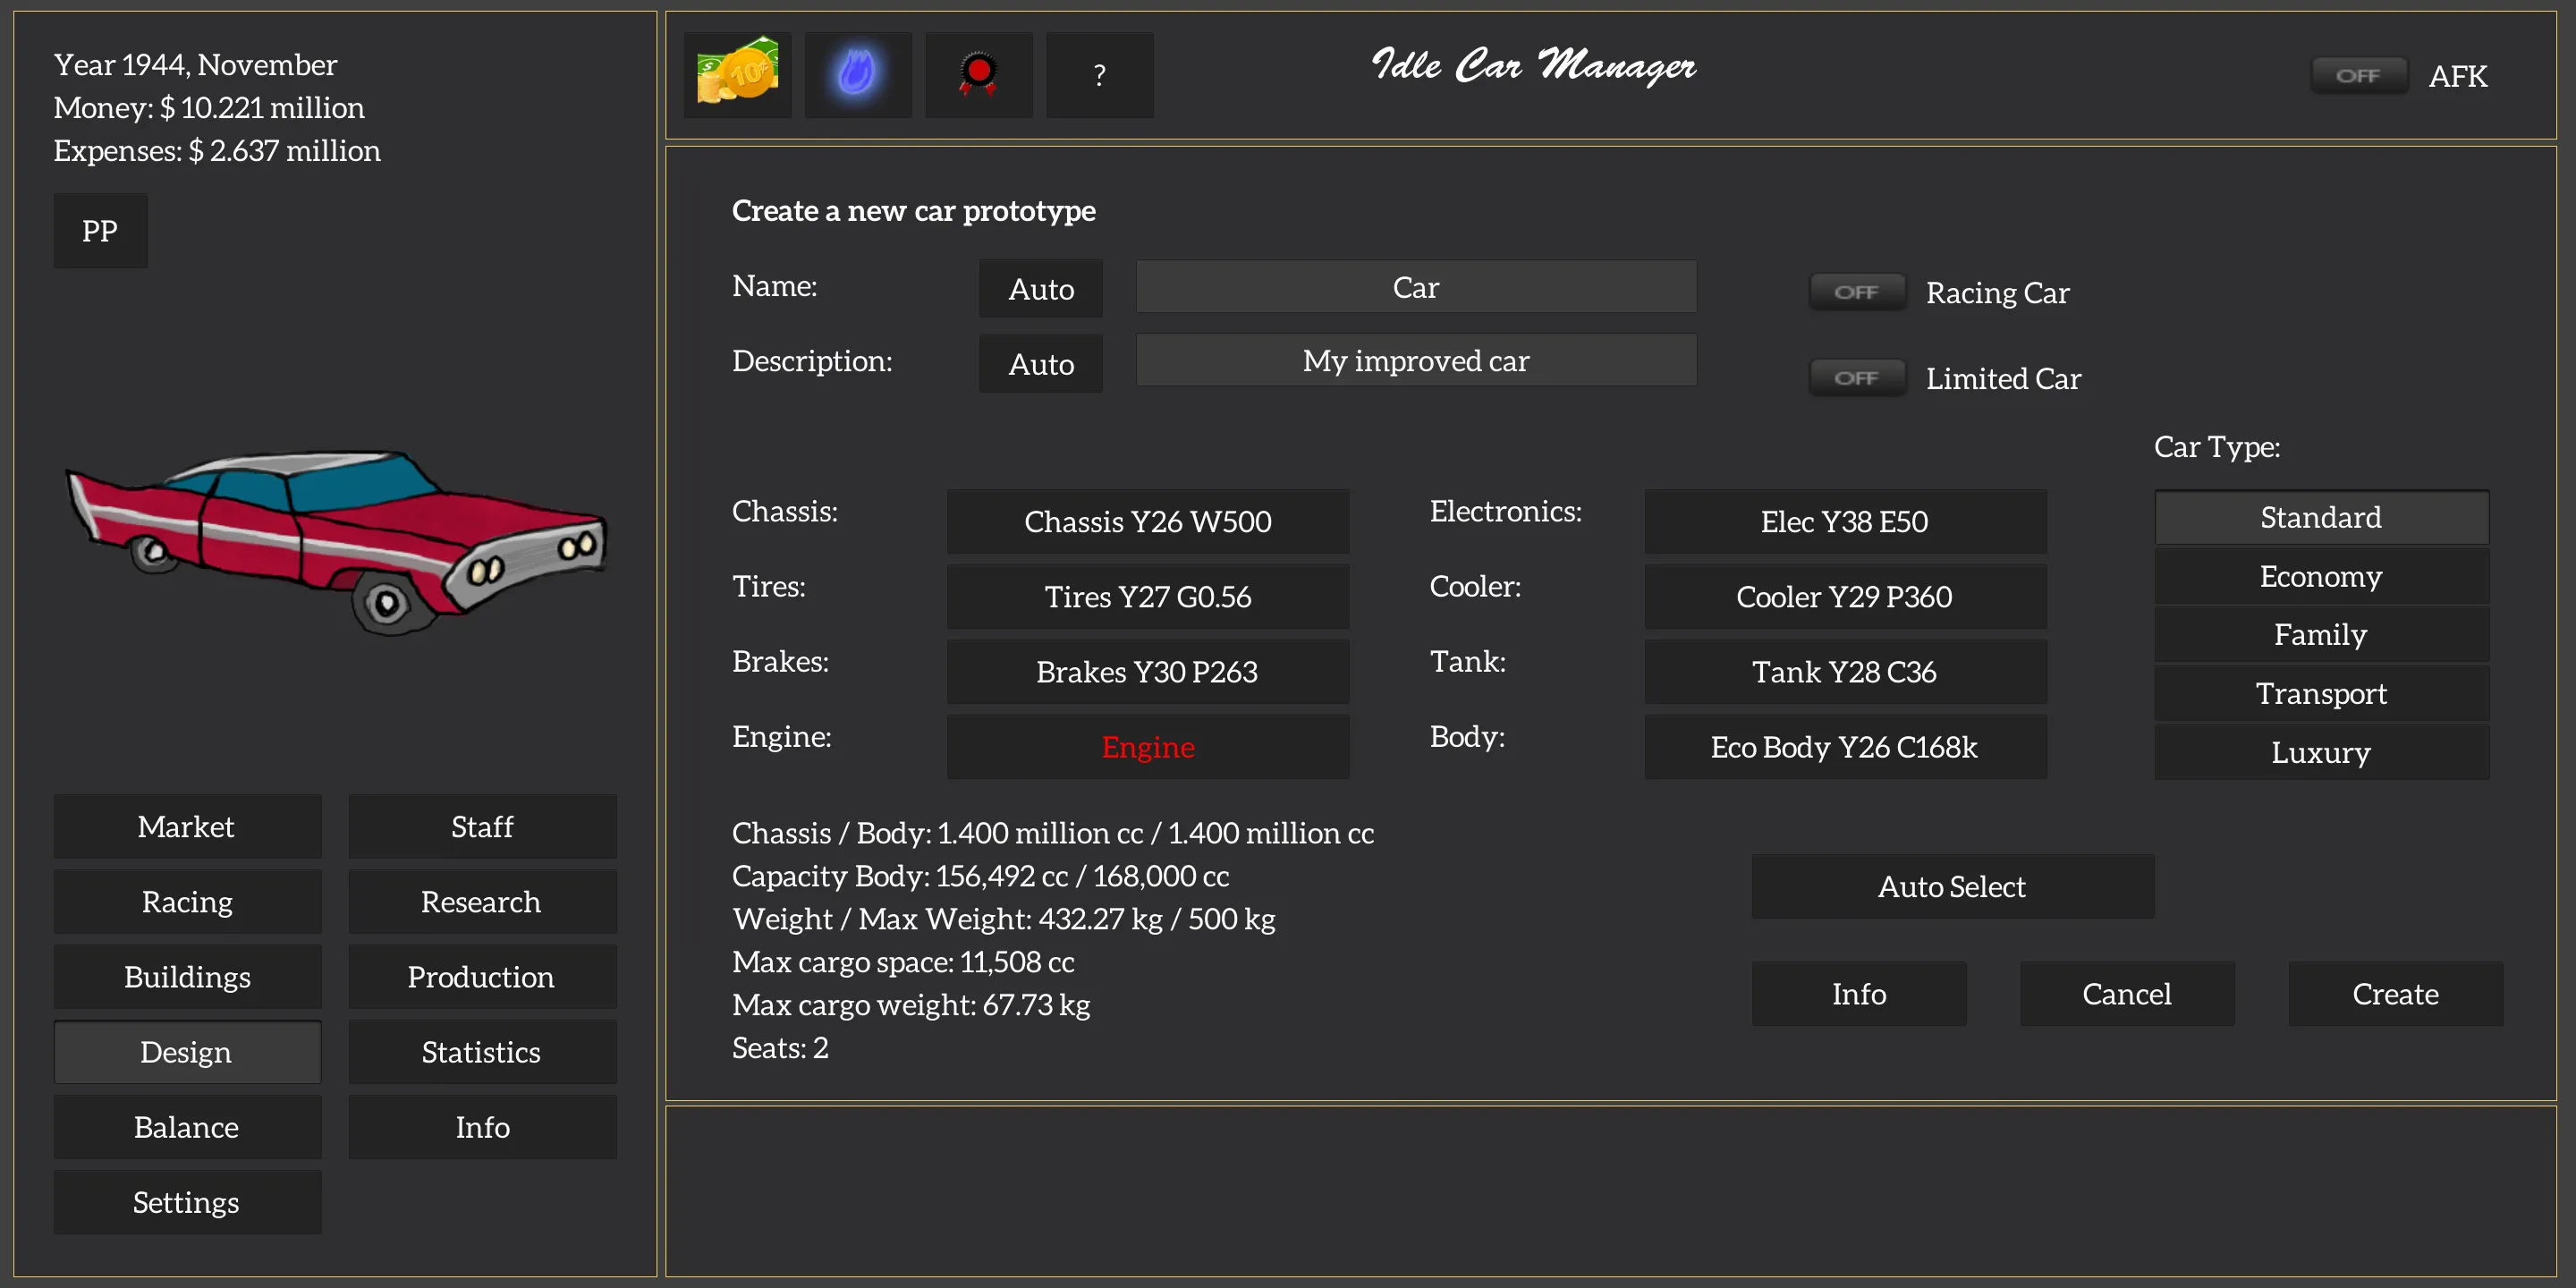Viewport: 2576px width, 1288px height.
Task: Open the Research menu
Action: [x=483, y=901]
